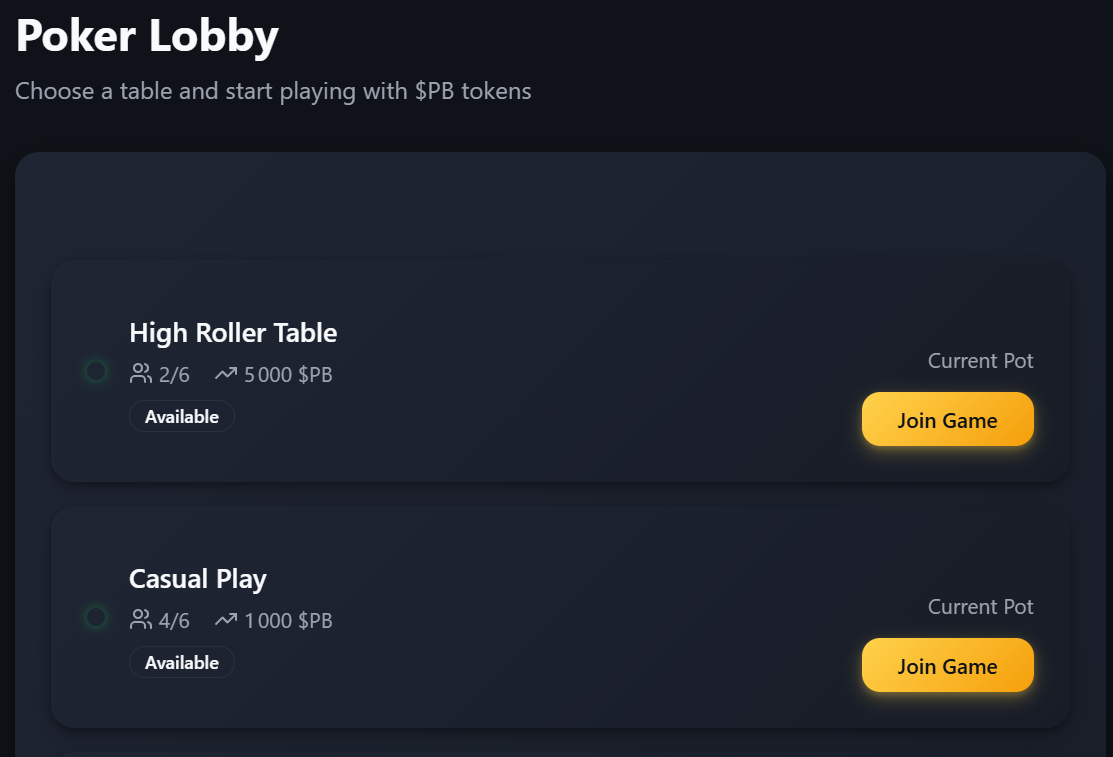1113x757 pixels.
Task: Click the green status dot for Casual Play
Action: [x=96, y=617]
